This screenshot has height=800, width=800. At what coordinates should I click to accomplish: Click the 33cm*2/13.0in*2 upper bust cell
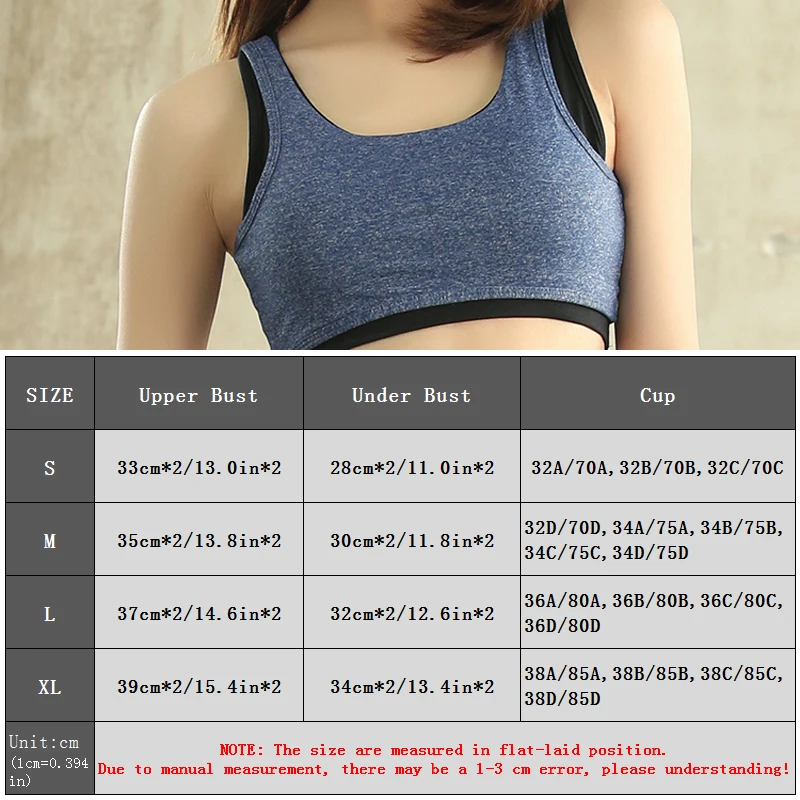(199, 466)
